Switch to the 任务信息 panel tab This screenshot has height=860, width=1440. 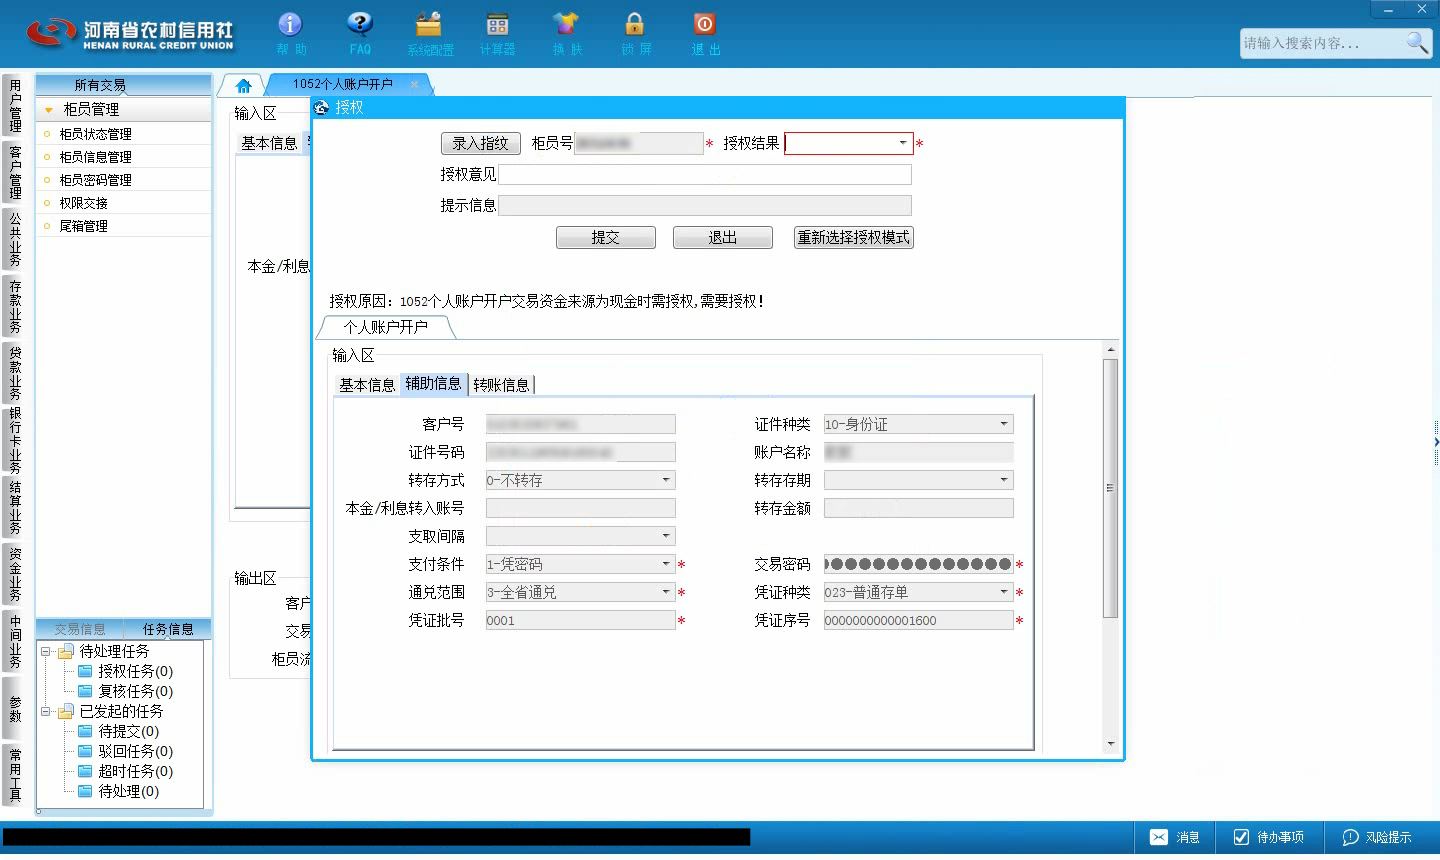168,629
